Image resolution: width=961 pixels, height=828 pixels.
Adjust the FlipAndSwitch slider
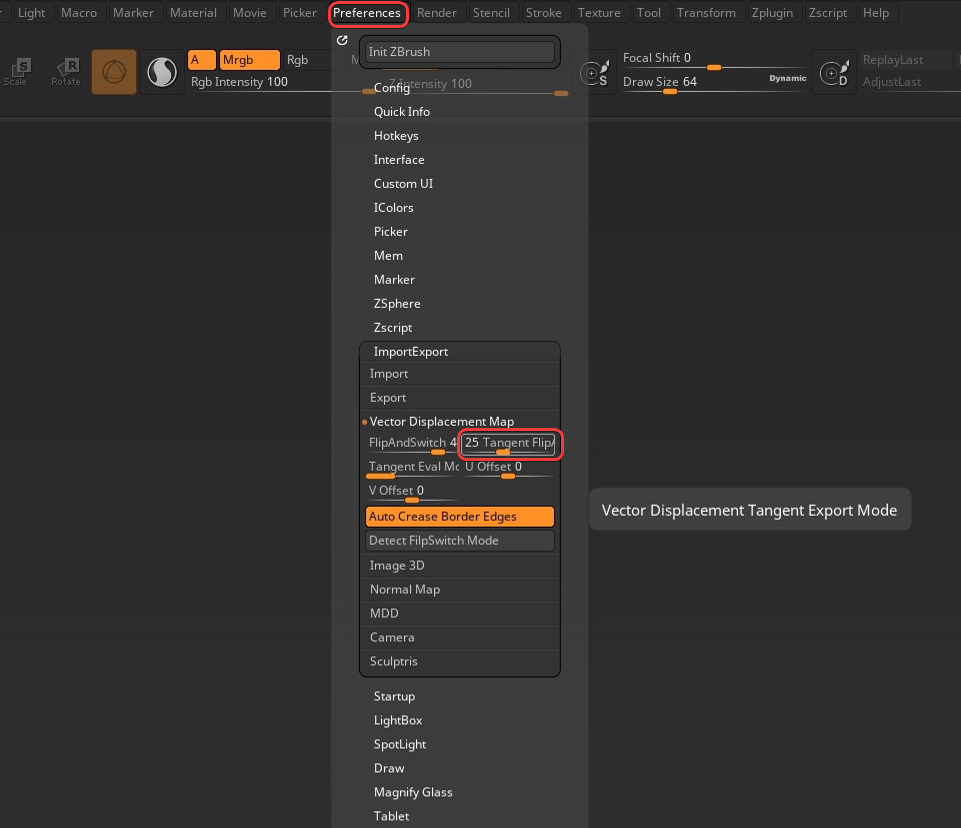pyautogui.click(x=412, y=444)
